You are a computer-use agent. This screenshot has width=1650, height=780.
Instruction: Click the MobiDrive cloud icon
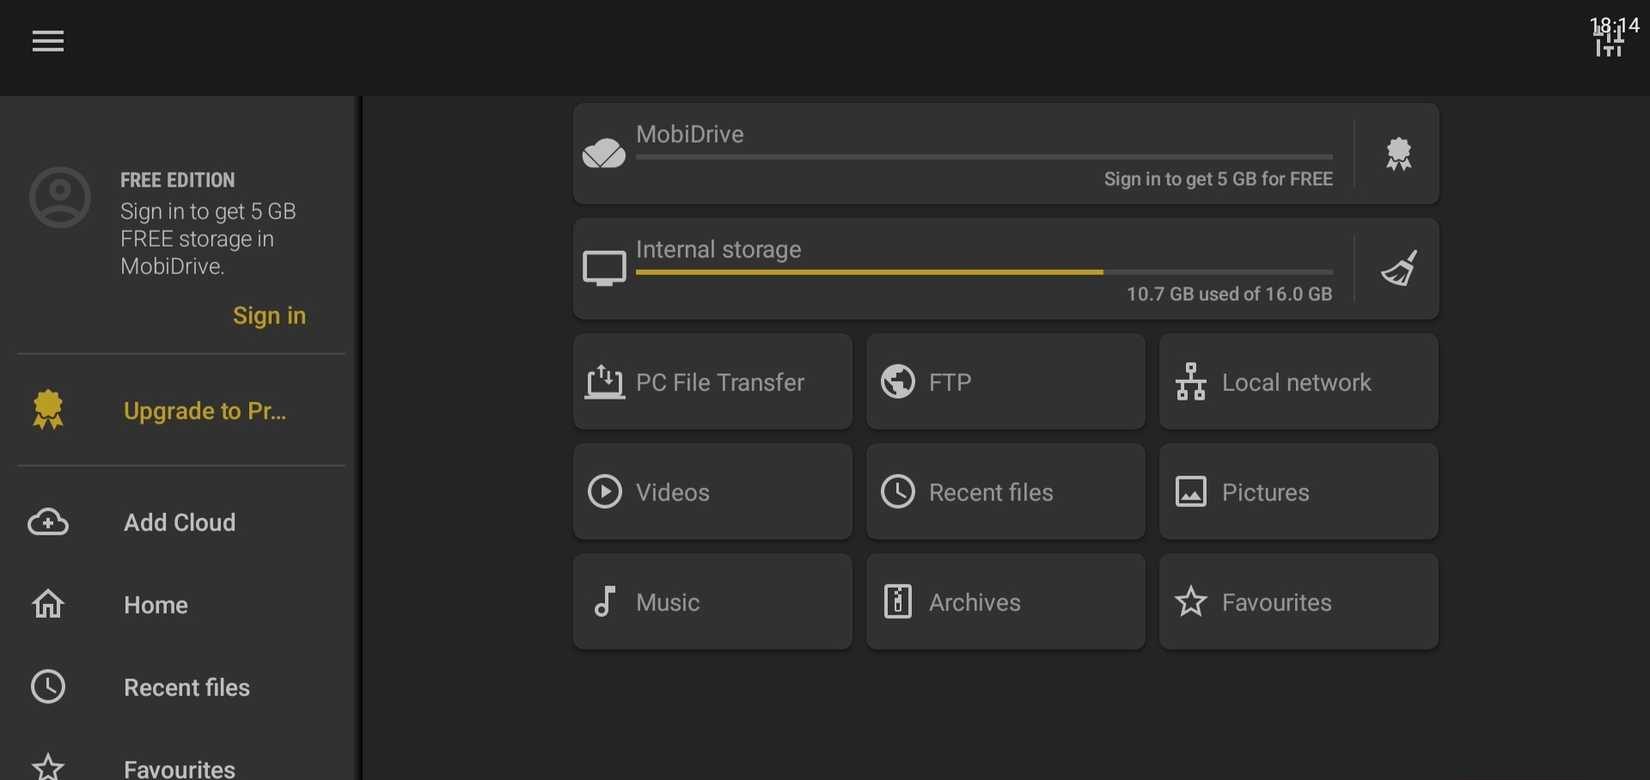604,153
